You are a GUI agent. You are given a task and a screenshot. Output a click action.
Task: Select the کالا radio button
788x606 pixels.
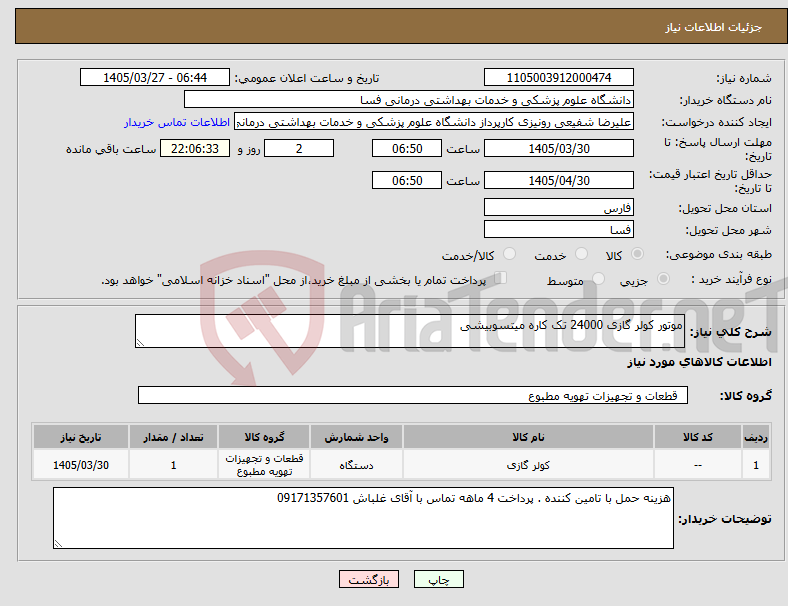[637, 254]
